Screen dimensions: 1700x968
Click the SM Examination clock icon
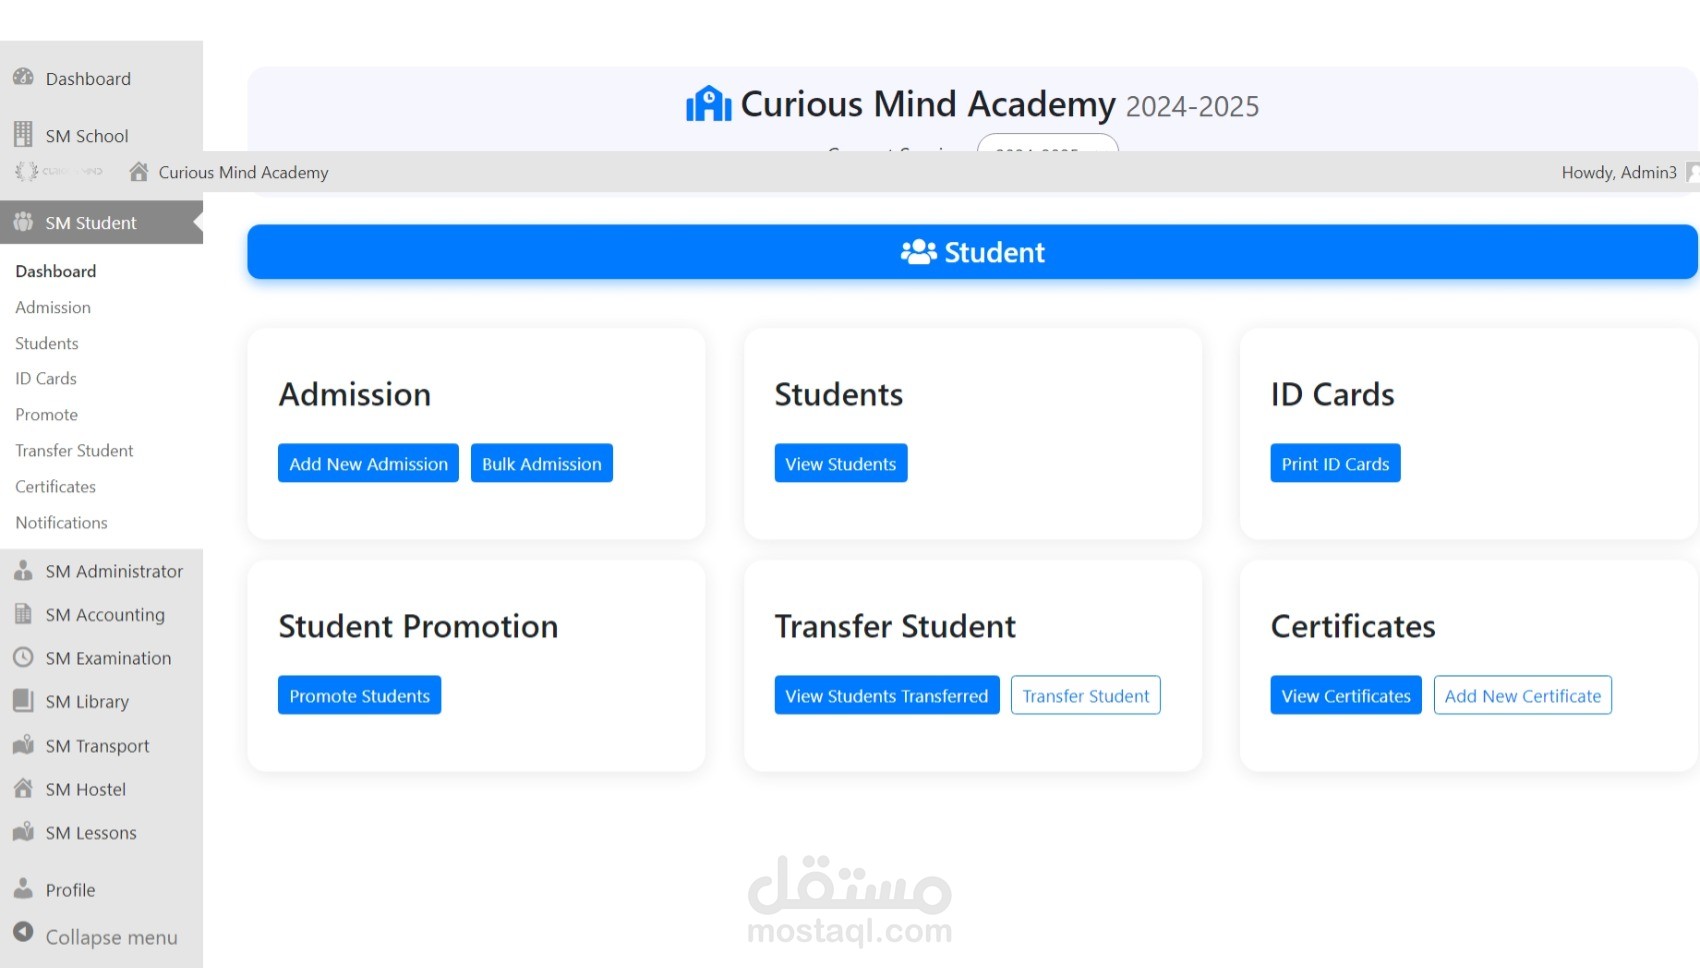23,657
